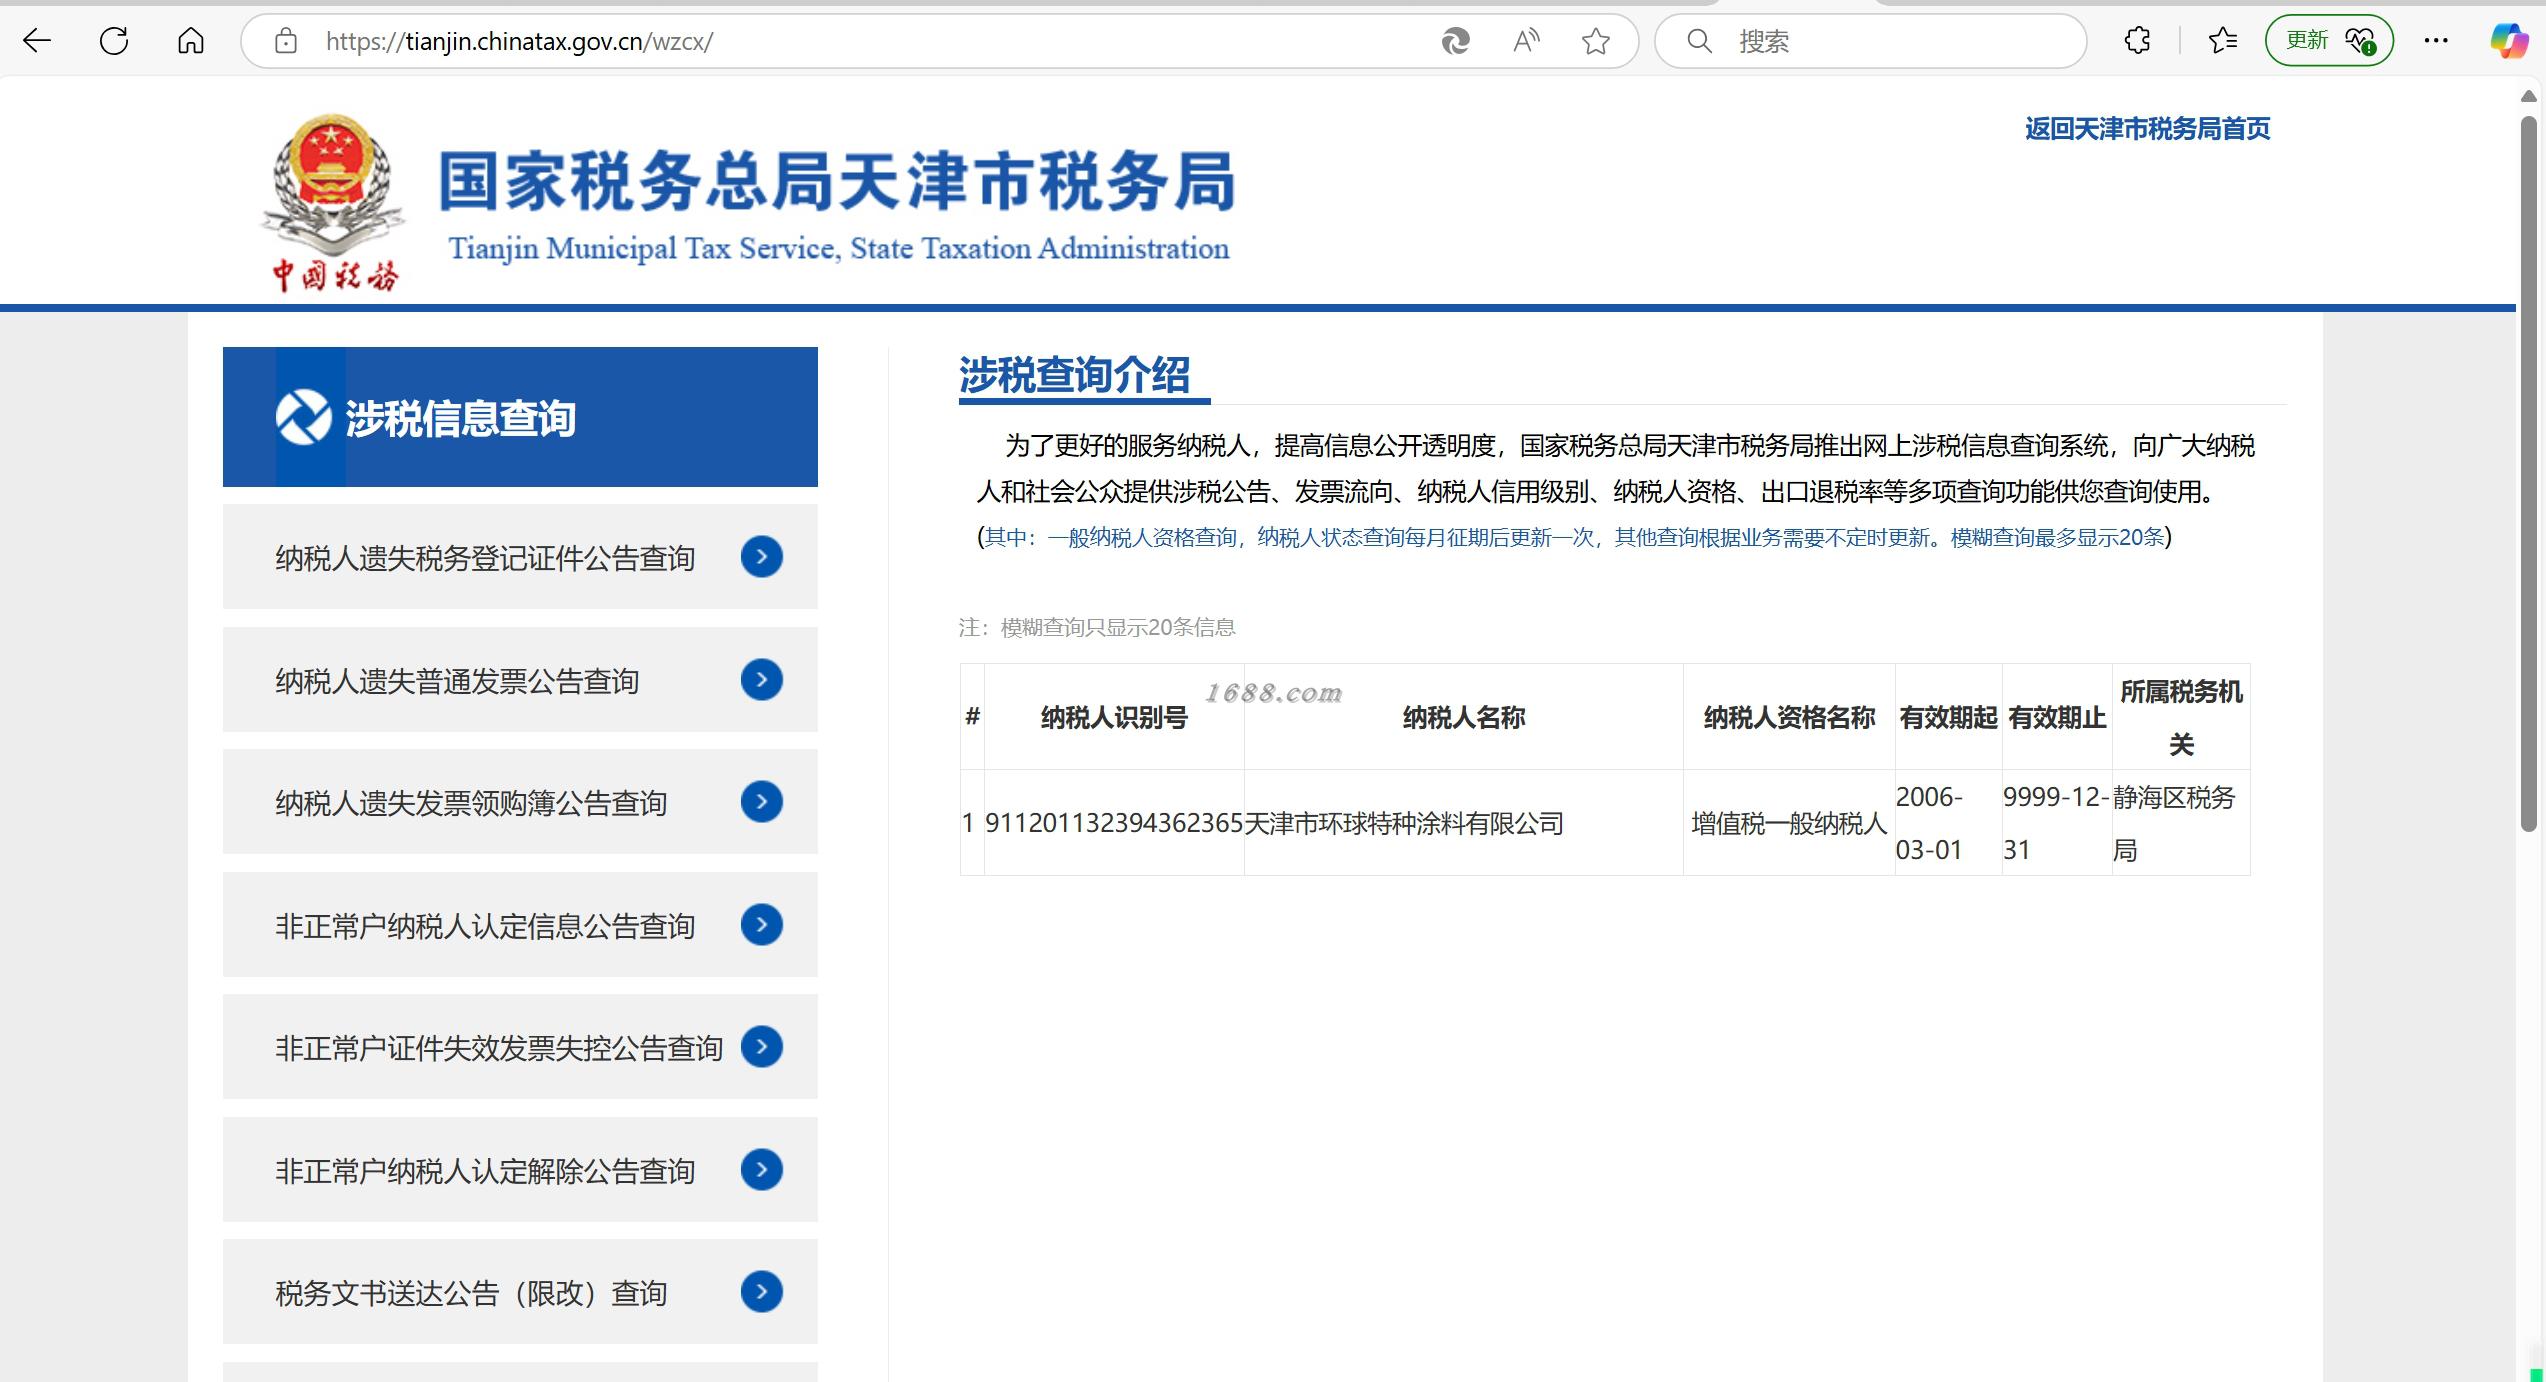Screen dimensions: 2546x1382
Task: Open the favorites list icon
Action: [2222, 41]
